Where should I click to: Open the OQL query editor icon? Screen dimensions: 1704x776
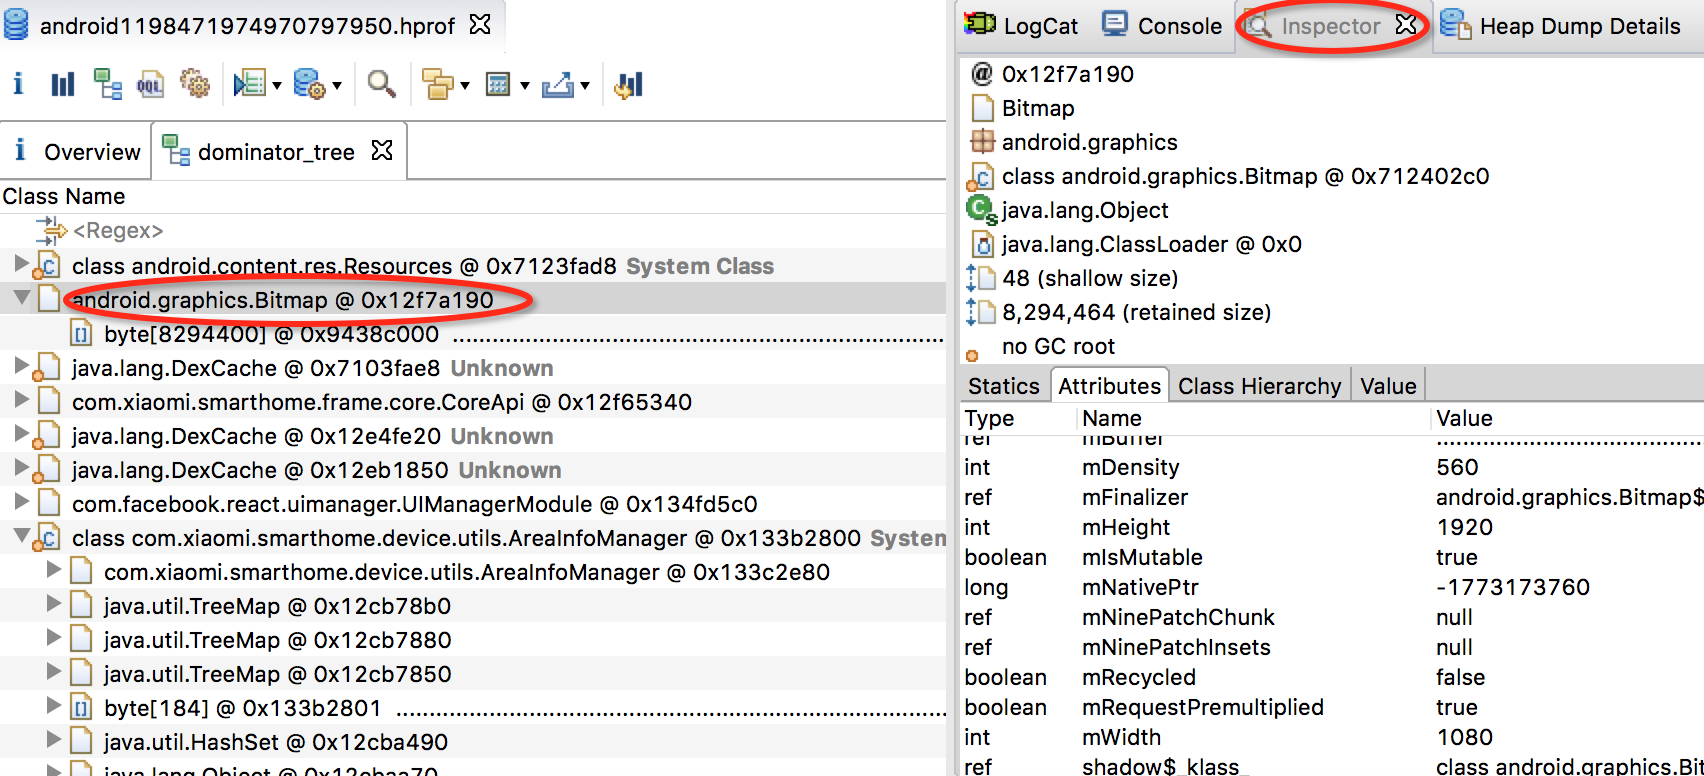coord(151,84)
